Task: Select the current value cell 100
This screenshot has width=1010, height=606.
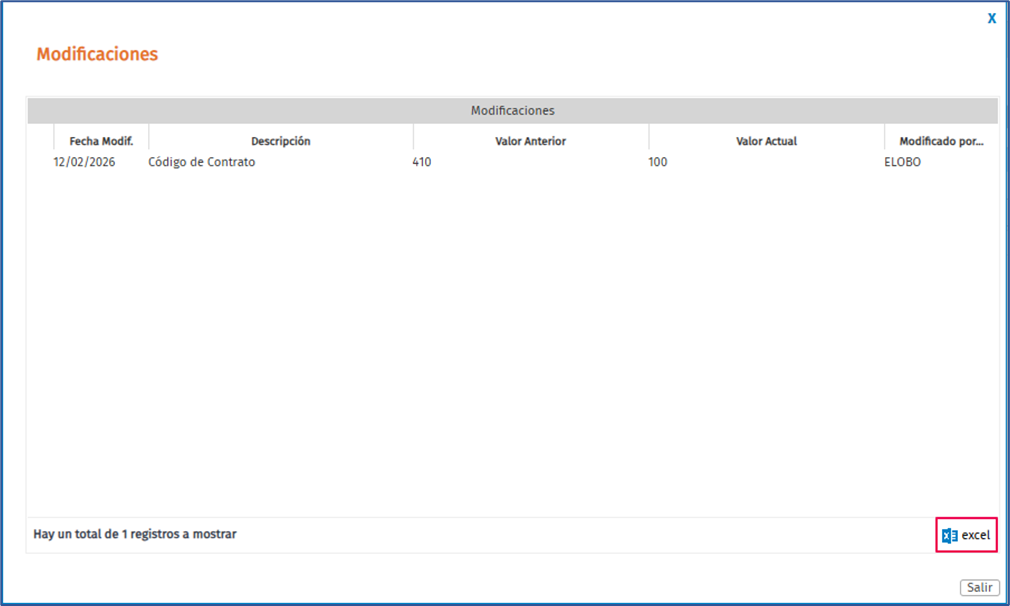Action: 658,162
